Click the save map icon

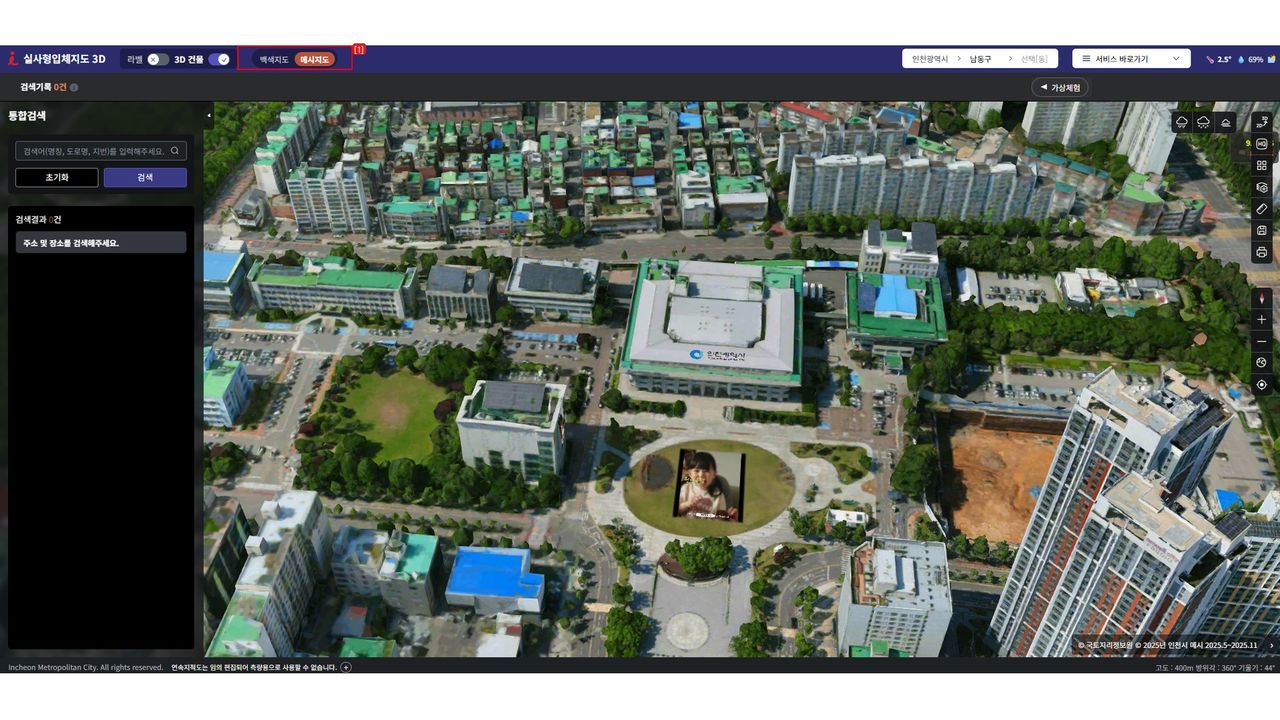1261,231
